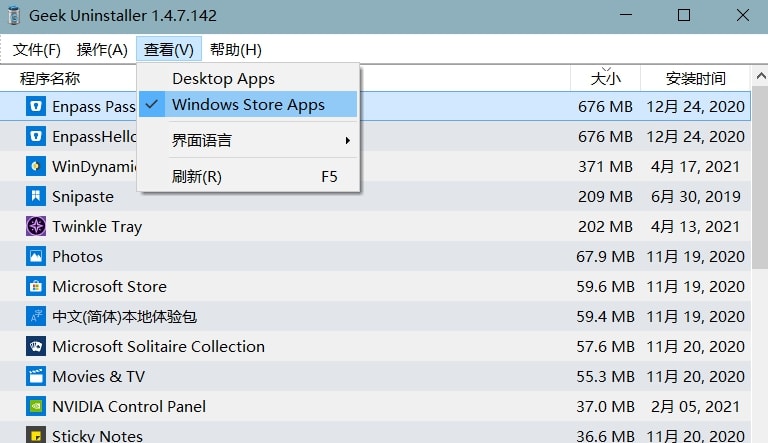Open the 操作(A) menu

tap(102, 49)
